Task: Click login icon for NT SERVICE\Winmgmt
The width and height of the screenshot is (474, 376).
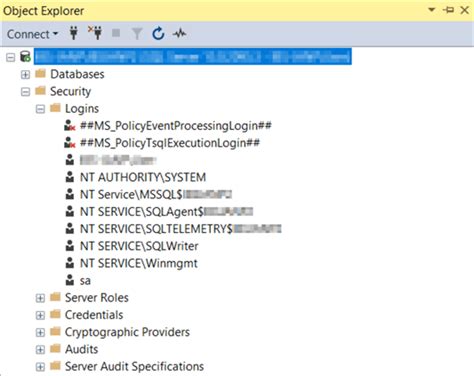Action: (x=70, y=263)
